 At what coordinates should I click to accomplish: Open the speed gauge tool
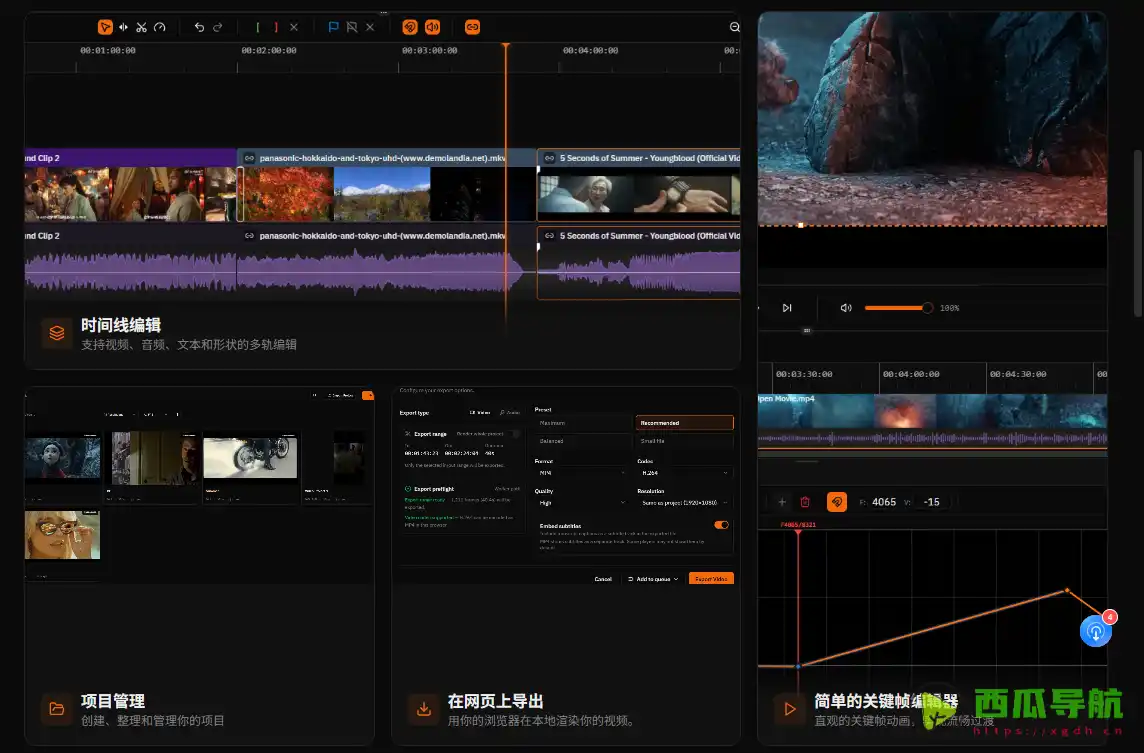pyautogui.click(x=160, y=27)
